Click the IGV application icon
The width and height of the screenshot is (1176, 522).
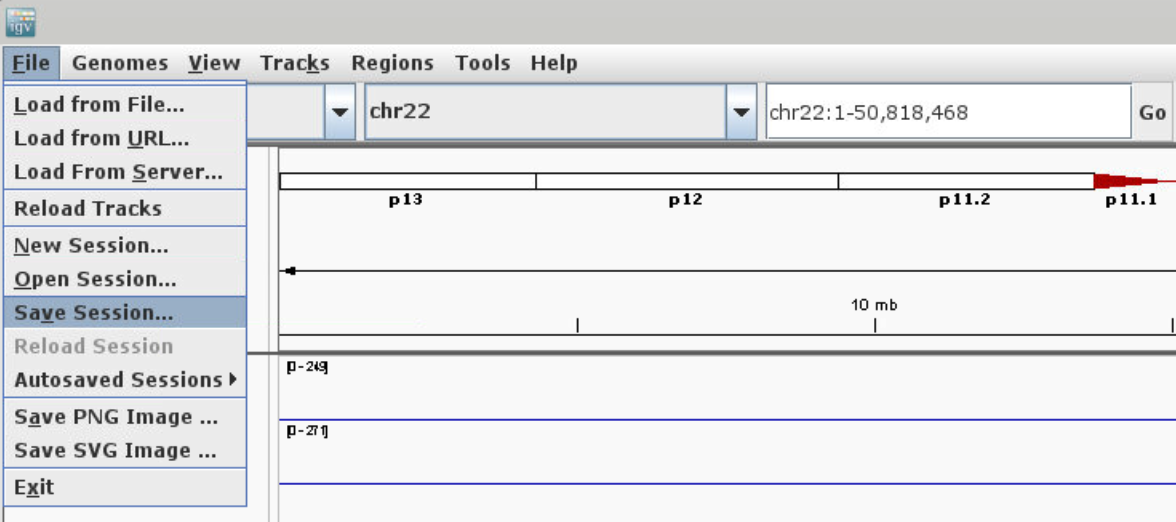click(20, 22)
